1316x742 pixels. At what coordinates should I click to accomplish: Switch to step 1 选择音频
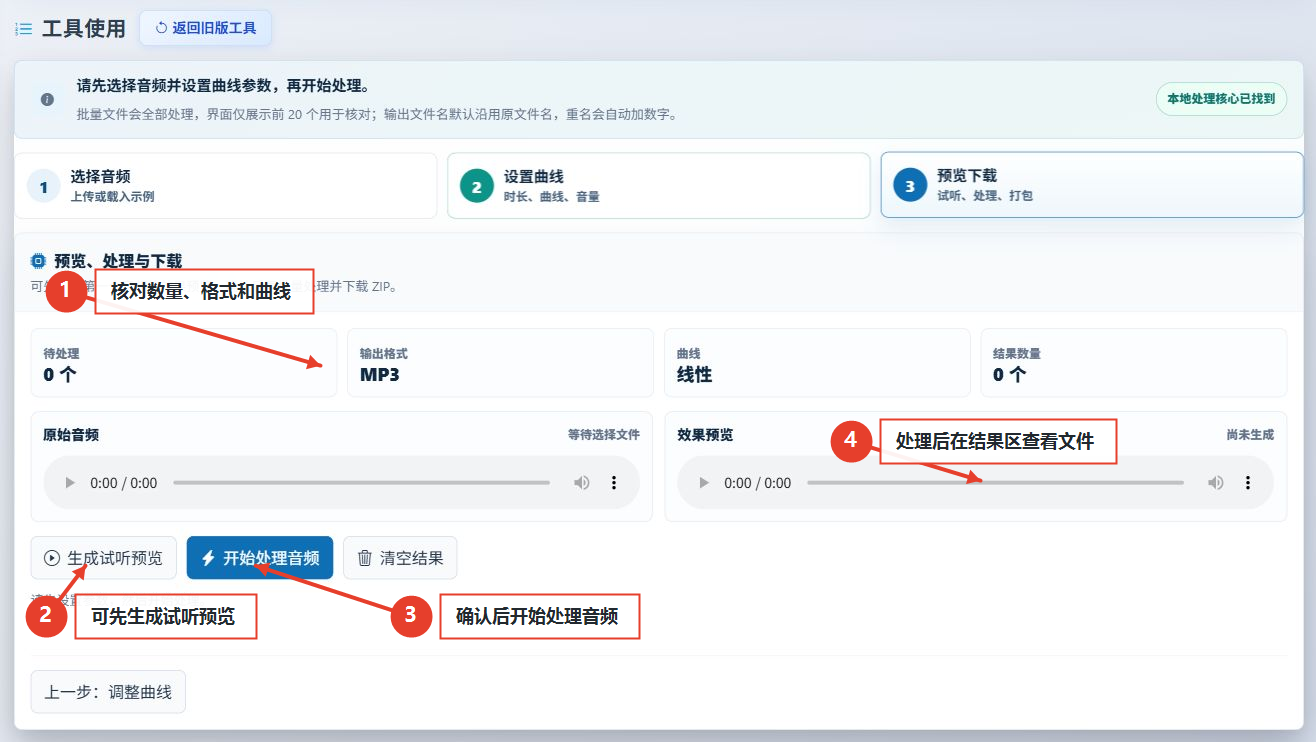pyautogui.click(x=226, y=186)
